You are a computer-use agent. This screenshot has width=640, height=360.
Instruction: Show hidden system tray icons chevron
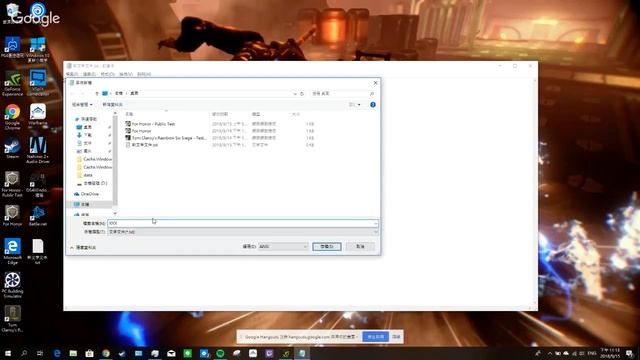[x=550, y=353]
